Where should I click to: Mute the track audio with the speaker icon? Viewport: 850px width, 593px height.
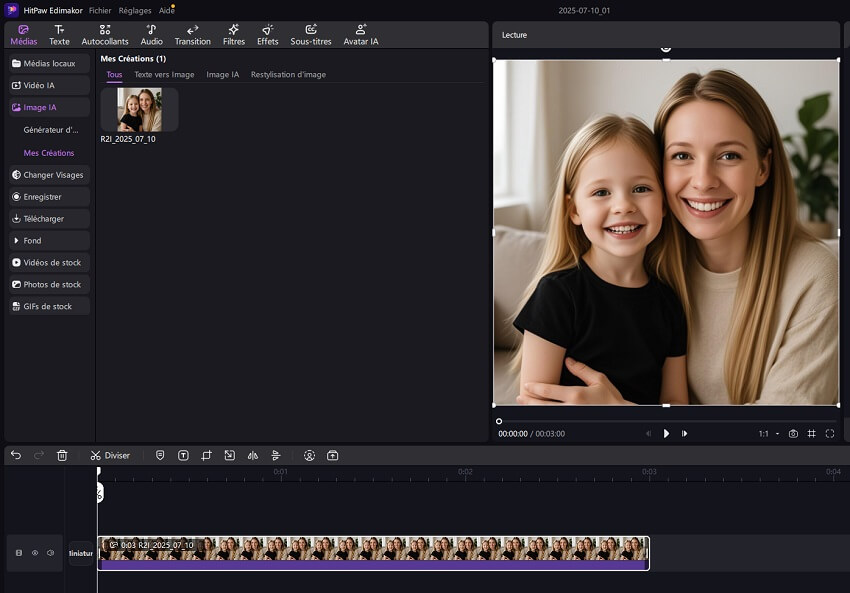tap(50, 552)
